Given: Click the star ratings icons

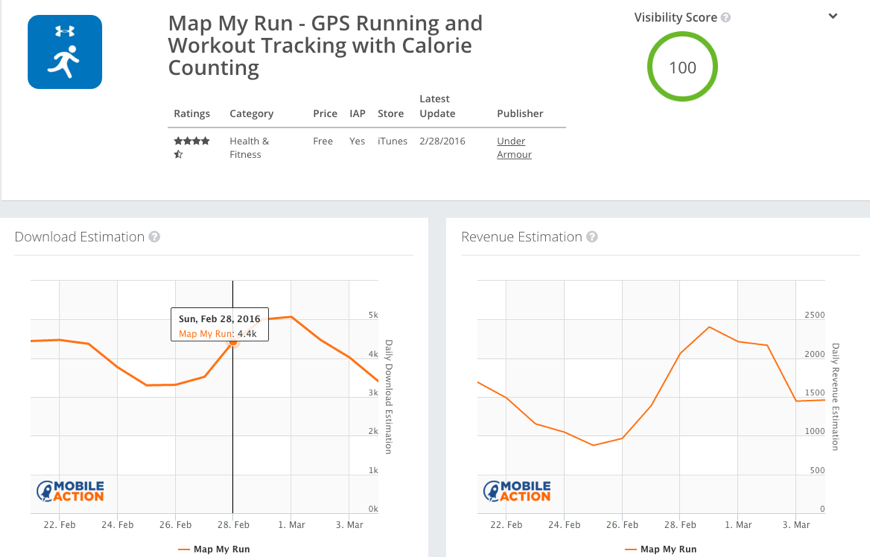Looking at the screenshot, I should pos(191,147).
